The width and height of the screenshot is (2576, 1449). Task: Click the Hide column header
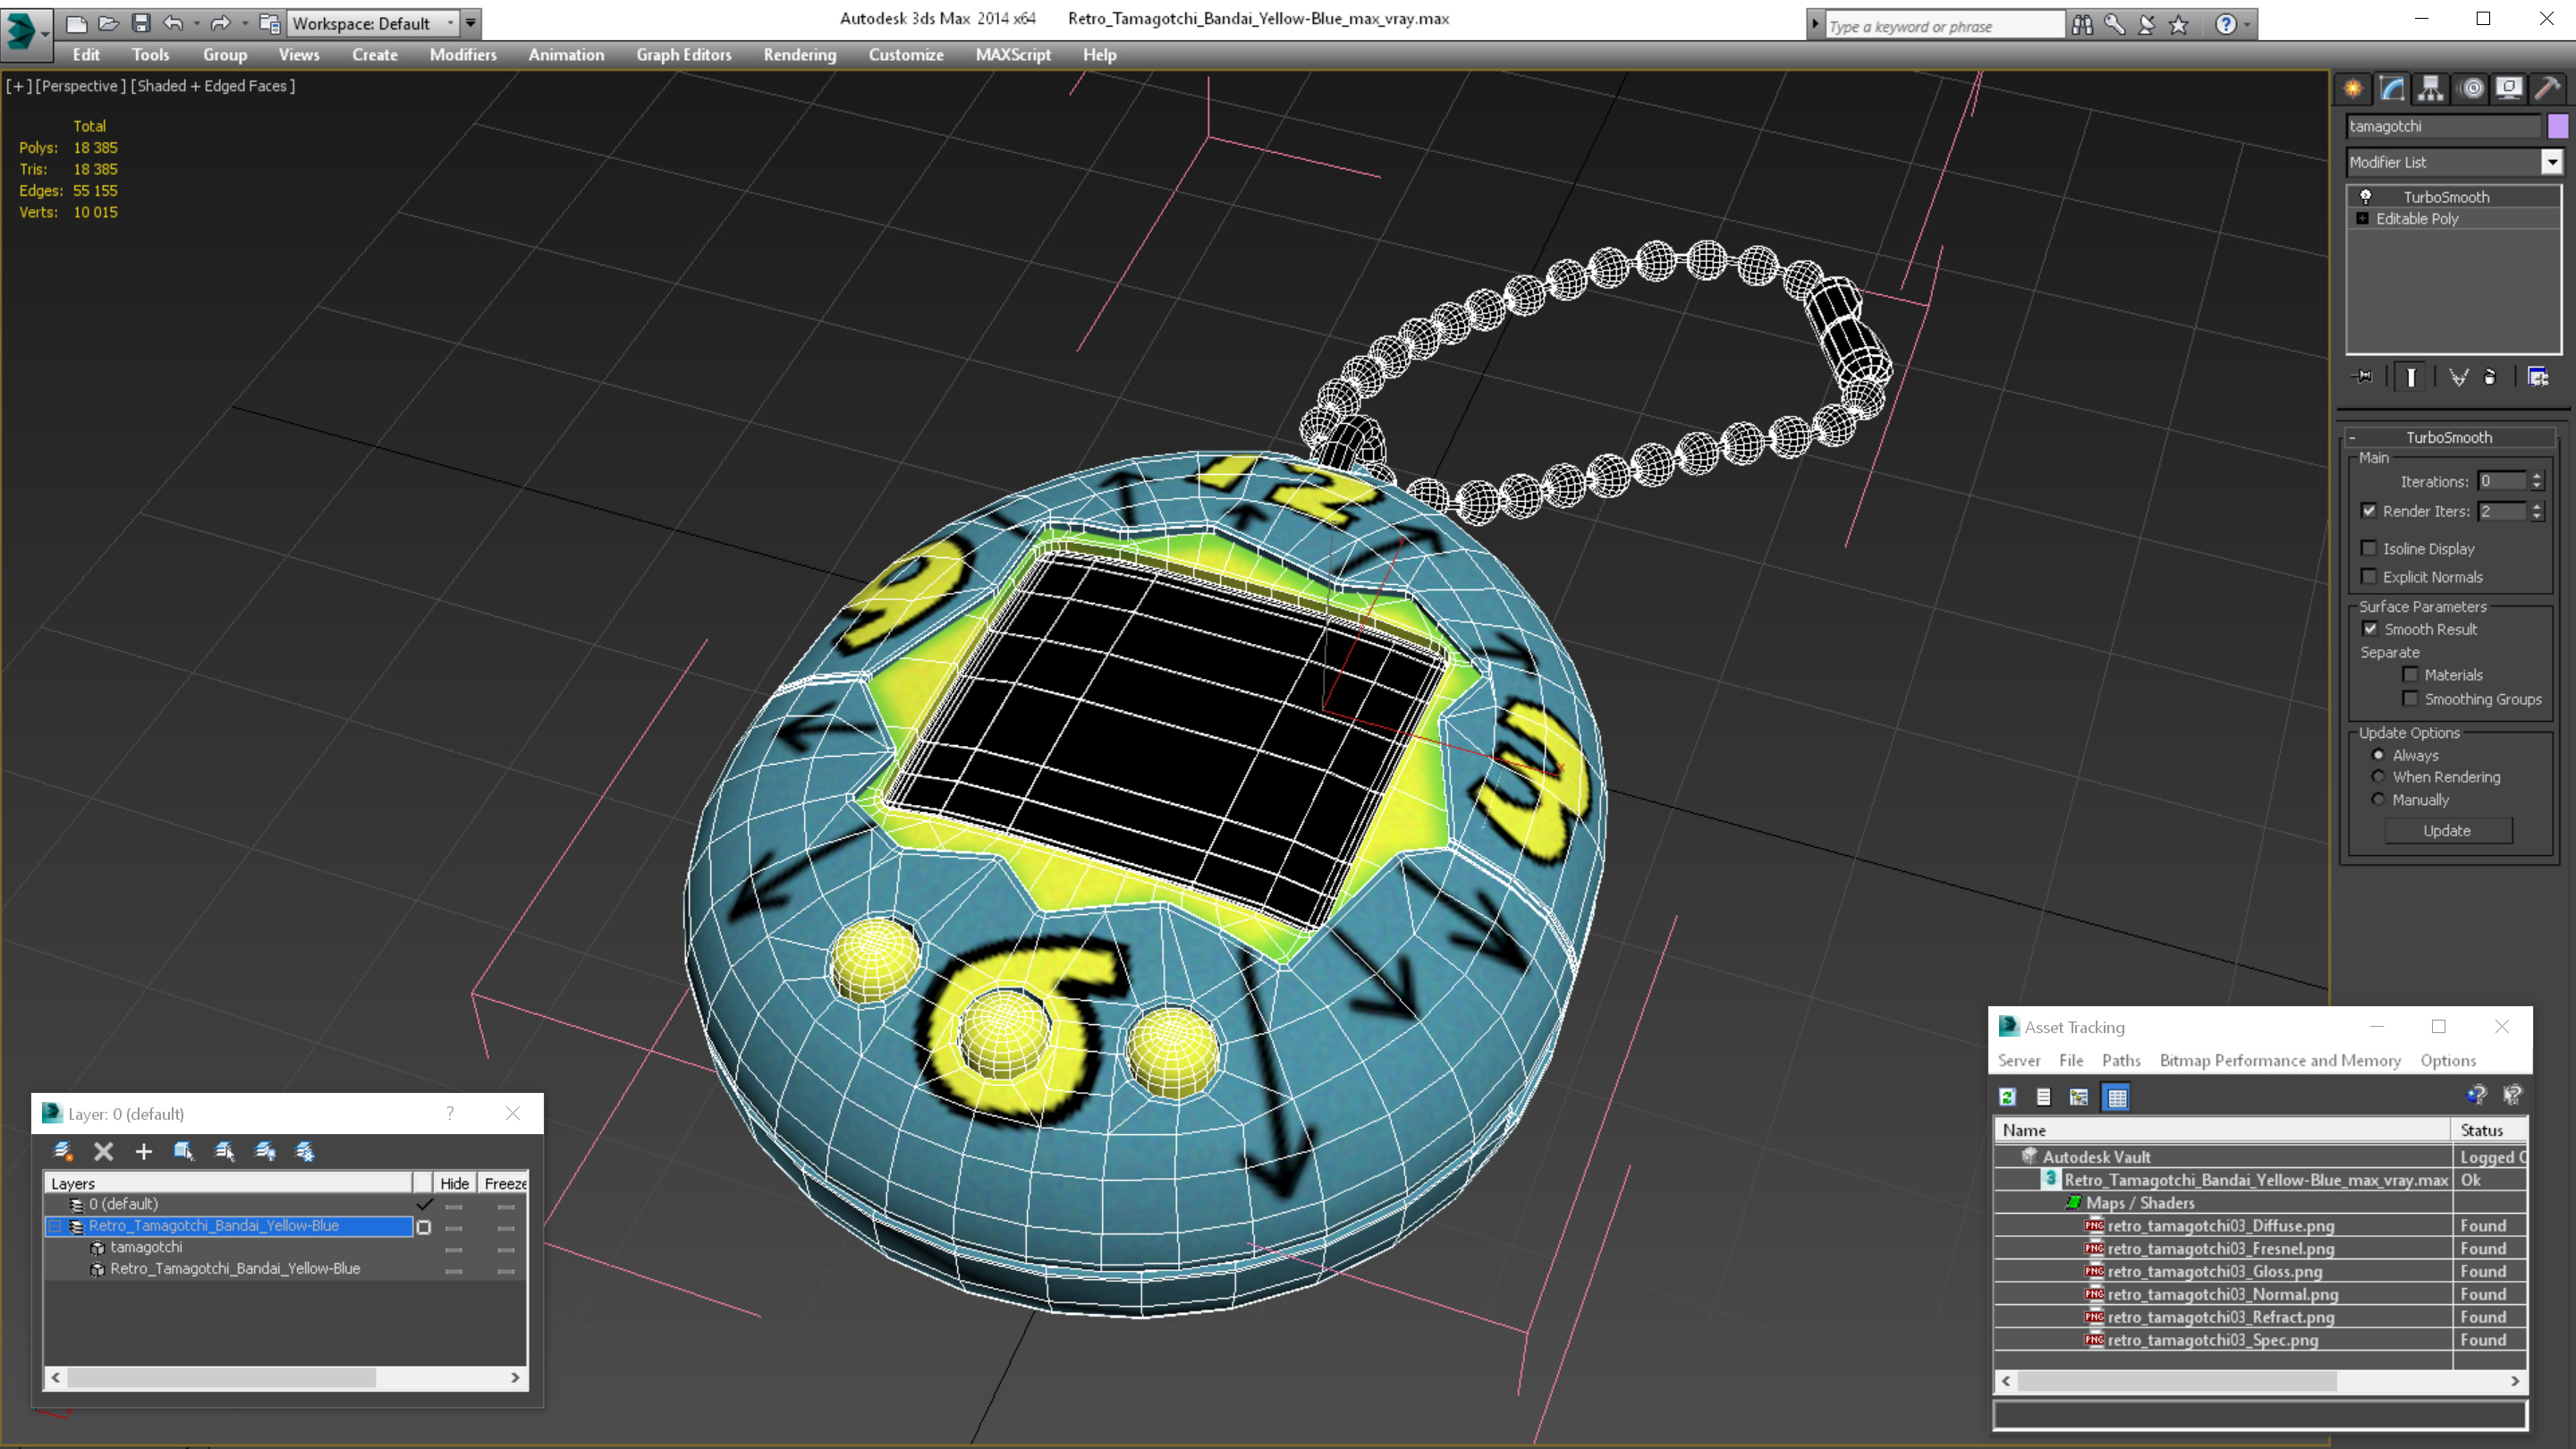click(454, 1183)
